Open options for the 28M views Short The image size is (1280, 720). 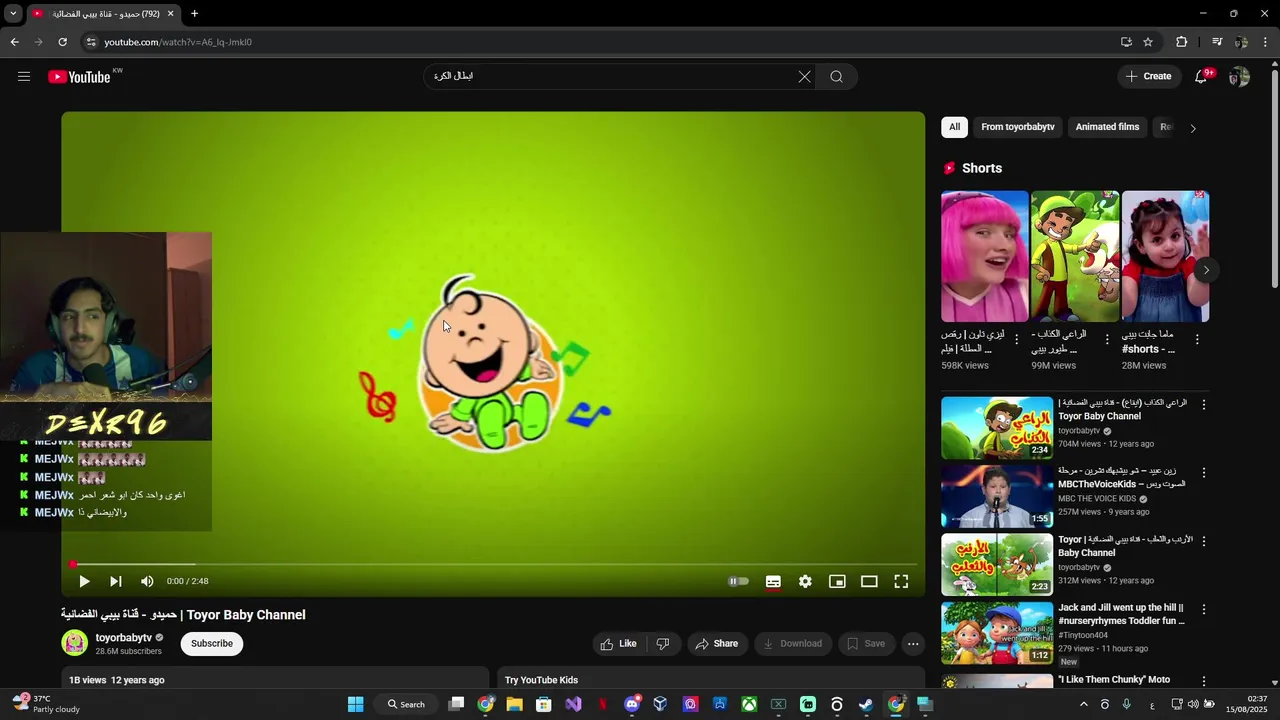pos(1197,340)
